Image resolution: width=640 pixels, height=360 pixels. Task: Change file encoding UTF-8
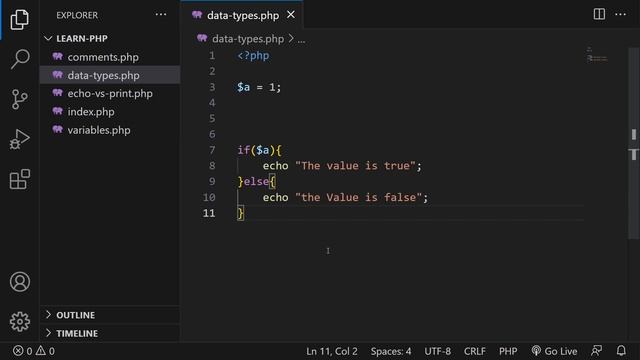438,351
